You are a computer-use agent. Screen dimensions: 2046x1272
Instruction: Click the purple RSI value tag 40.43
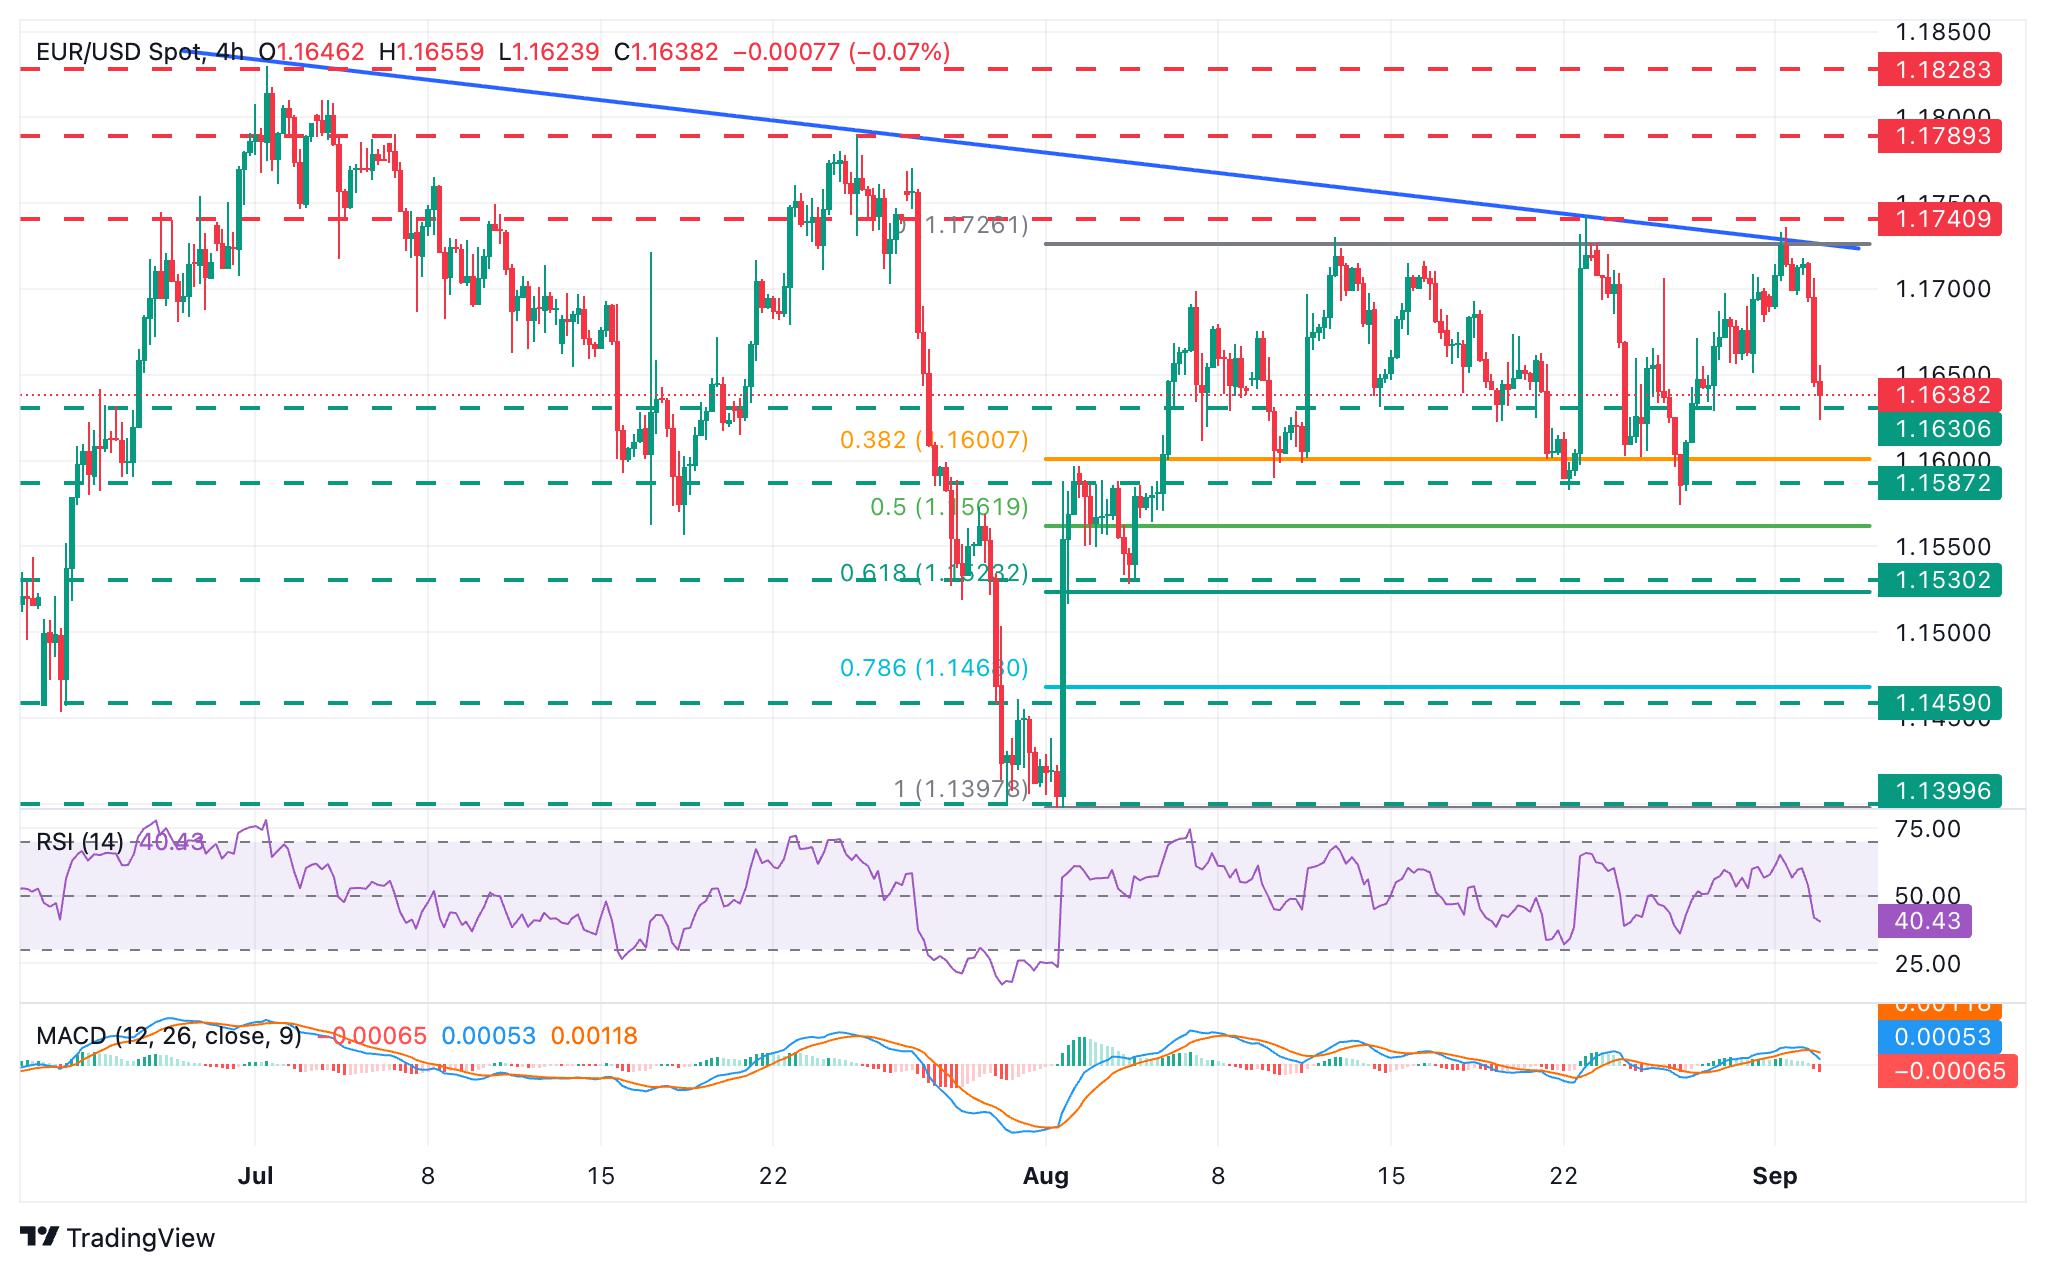tap(1924, 921)
